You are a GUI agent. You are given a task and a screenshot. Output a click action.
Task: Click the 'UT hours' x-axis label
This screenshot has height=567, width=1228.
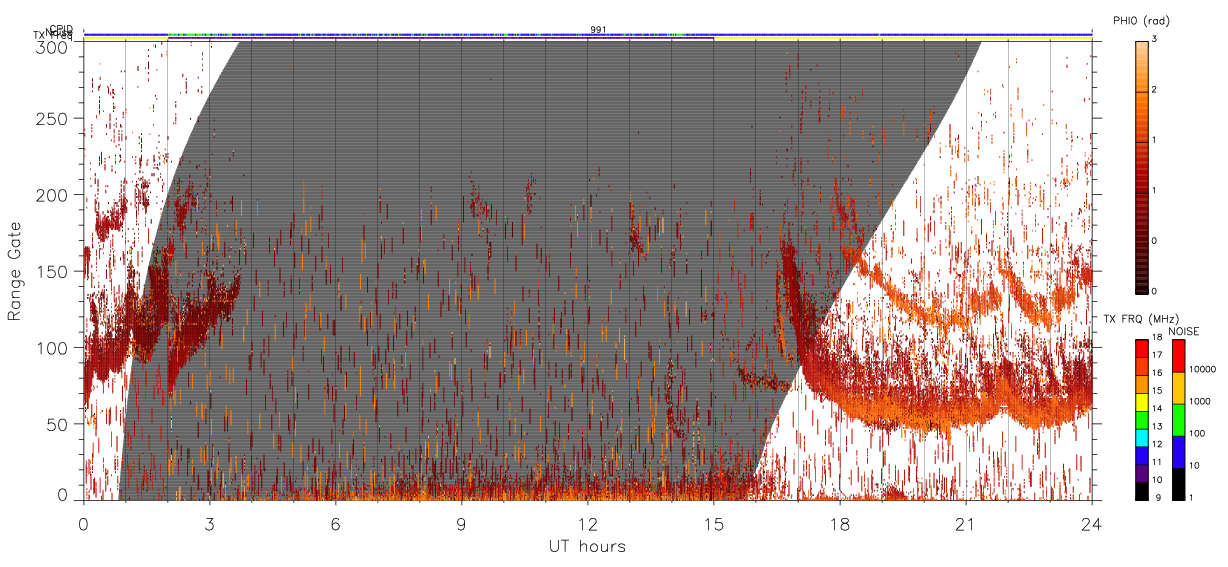(587, 546)
